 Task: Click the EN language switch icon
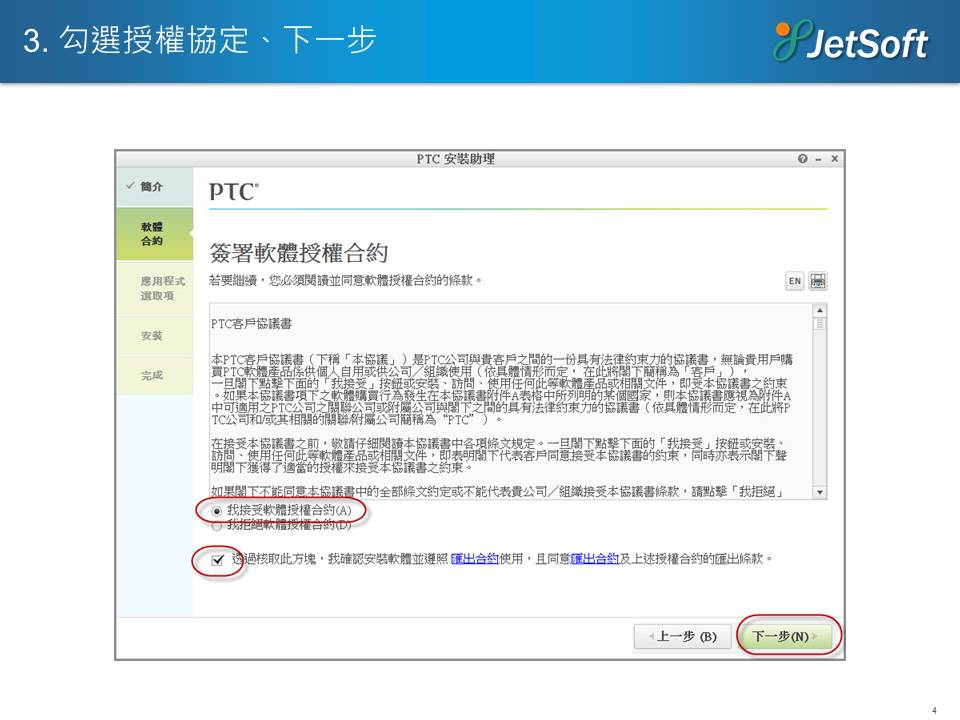tap(795, 281)
